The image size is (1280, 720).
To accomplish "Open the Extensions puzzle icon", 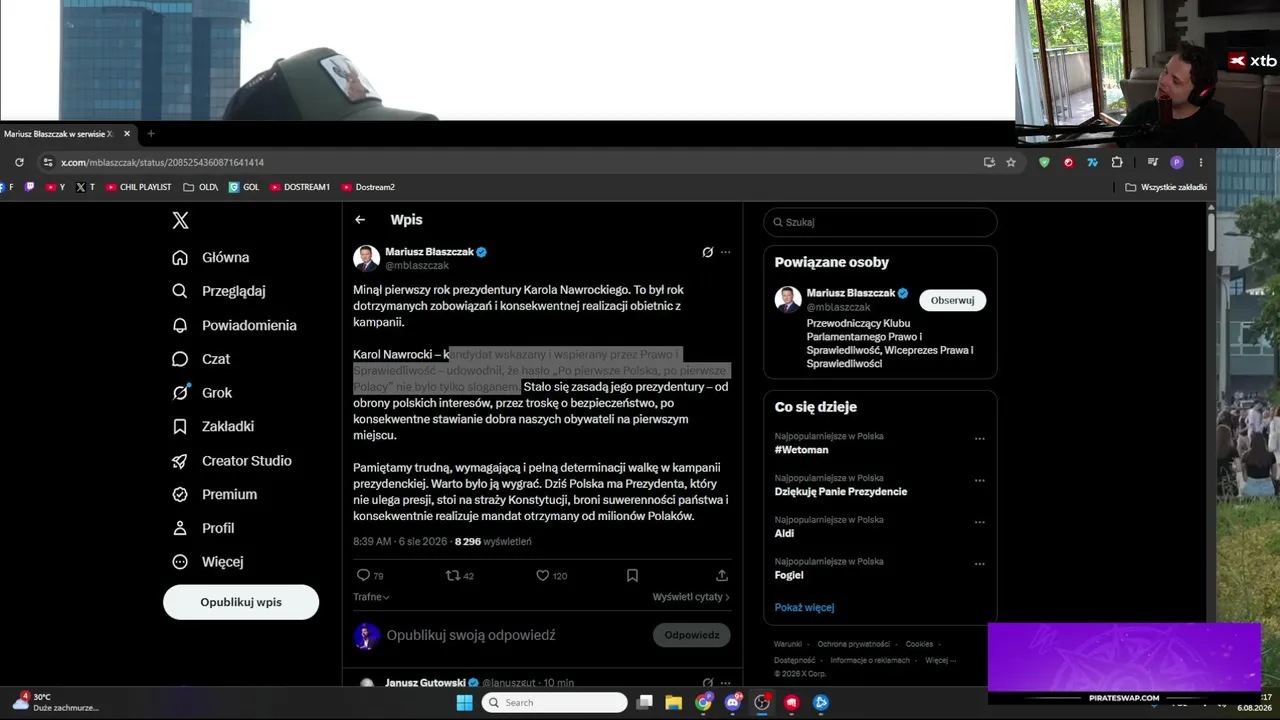I will [1117, 162].
